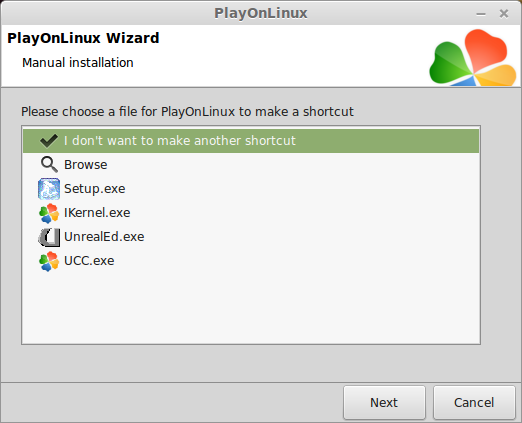This screenshot has width=522, height=423.
Task: Click empty area of the file list
Action: [251, 308]
